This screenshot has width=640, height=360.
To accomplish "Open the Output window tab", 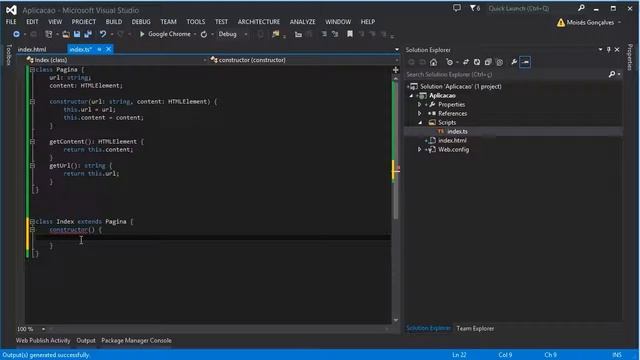I will point(86,340).
